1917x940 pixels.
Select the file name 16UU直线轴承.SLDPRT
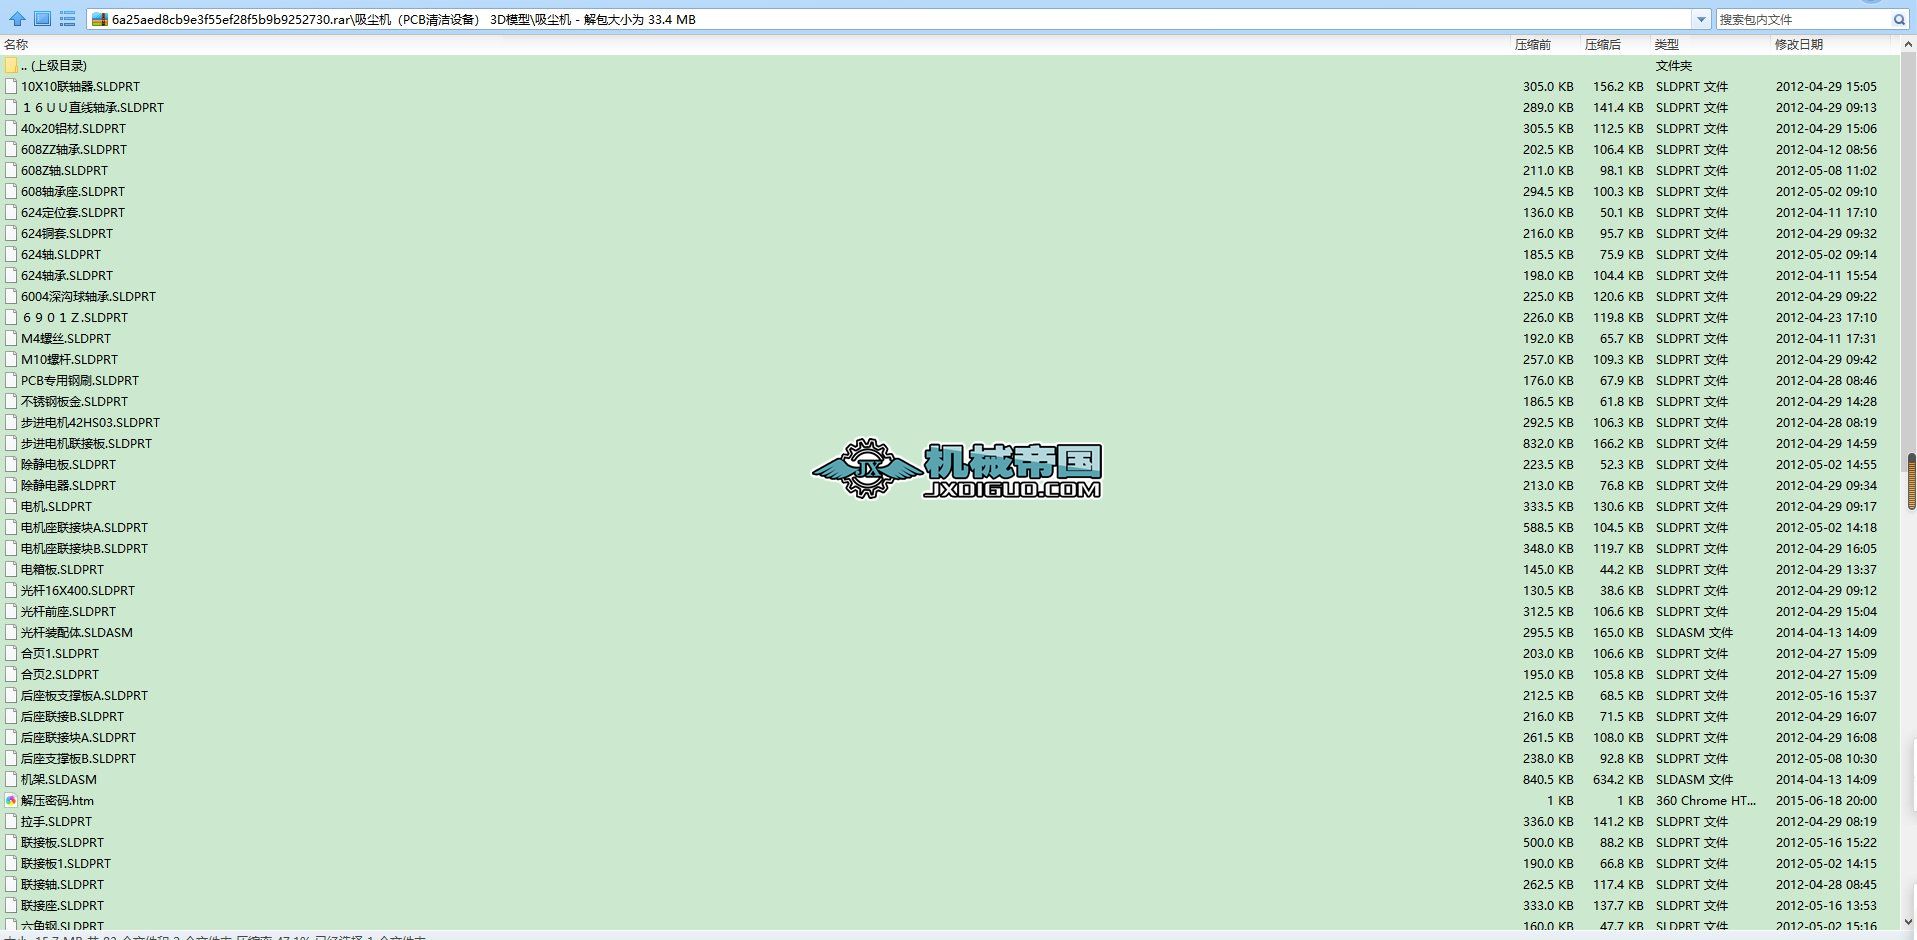(x=92, y=107)
